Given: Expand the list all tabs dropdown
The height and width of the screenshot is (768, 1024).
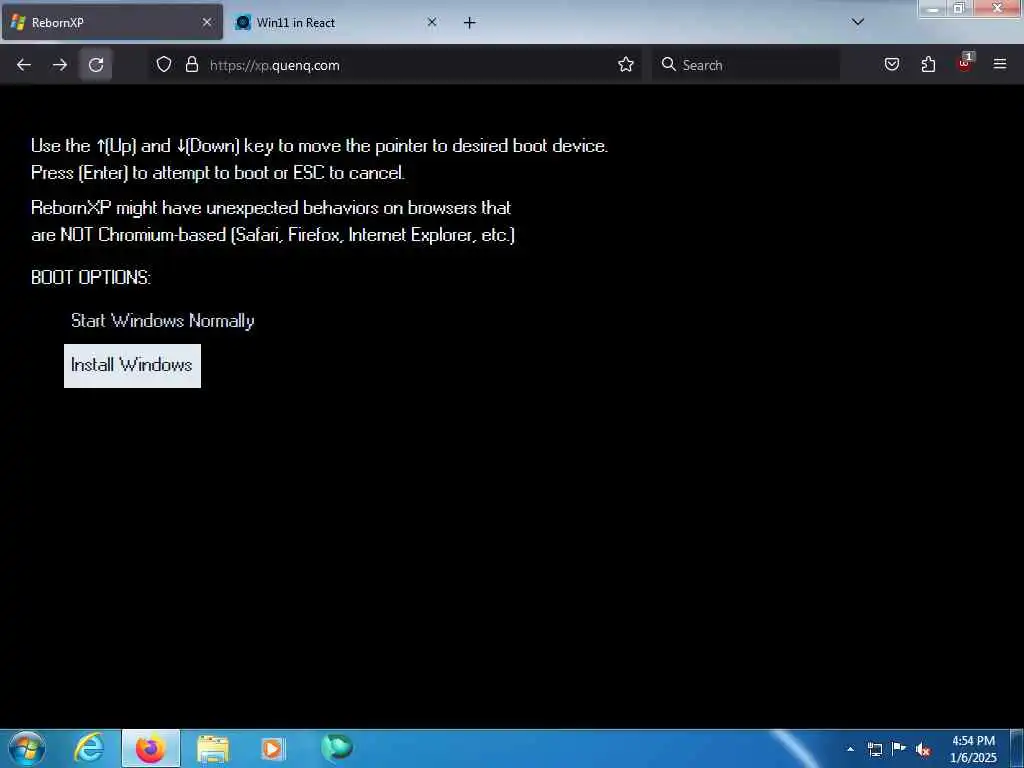Looking at the screenshot, I should tap(858, 22).
